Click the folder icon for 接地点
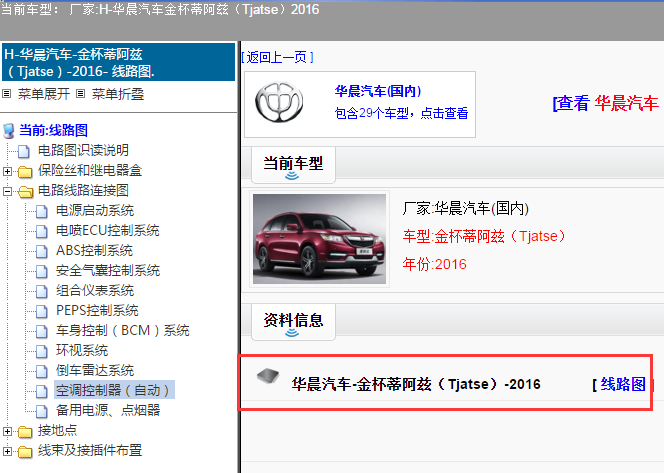Screen dimensions: 664x473 click(25, 432)
